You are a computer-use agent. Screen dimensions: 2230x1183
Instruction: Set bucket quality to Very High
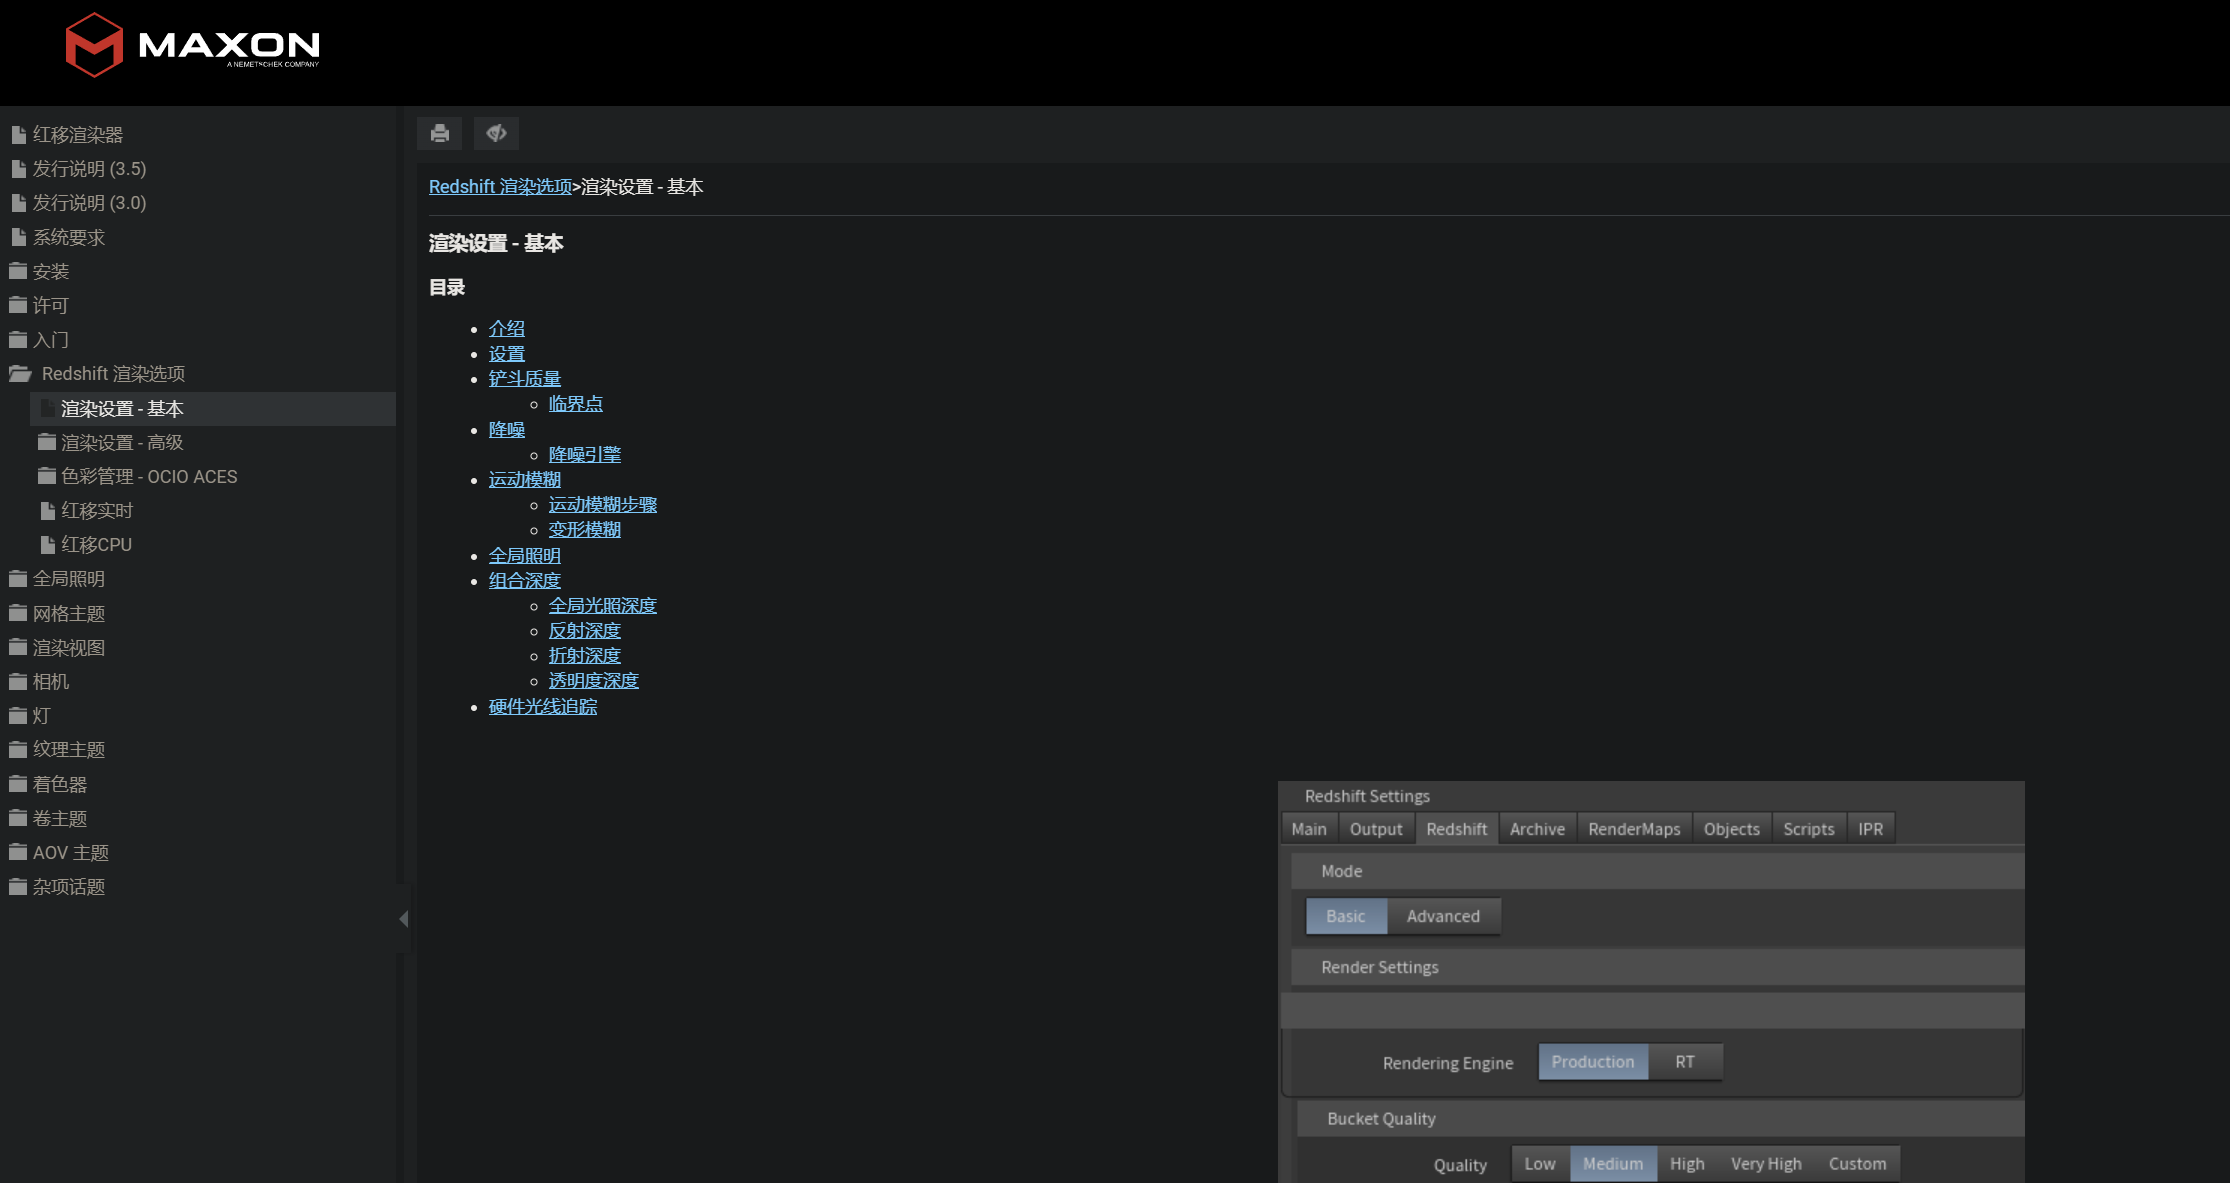point(1766,1164)
